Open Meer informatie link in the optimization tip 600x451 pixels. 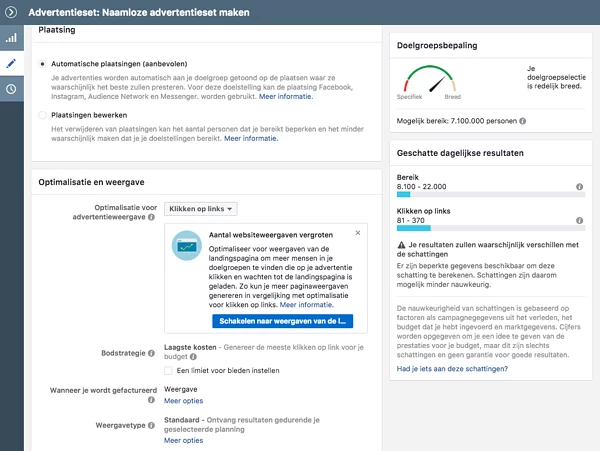(x=307, y=305)
